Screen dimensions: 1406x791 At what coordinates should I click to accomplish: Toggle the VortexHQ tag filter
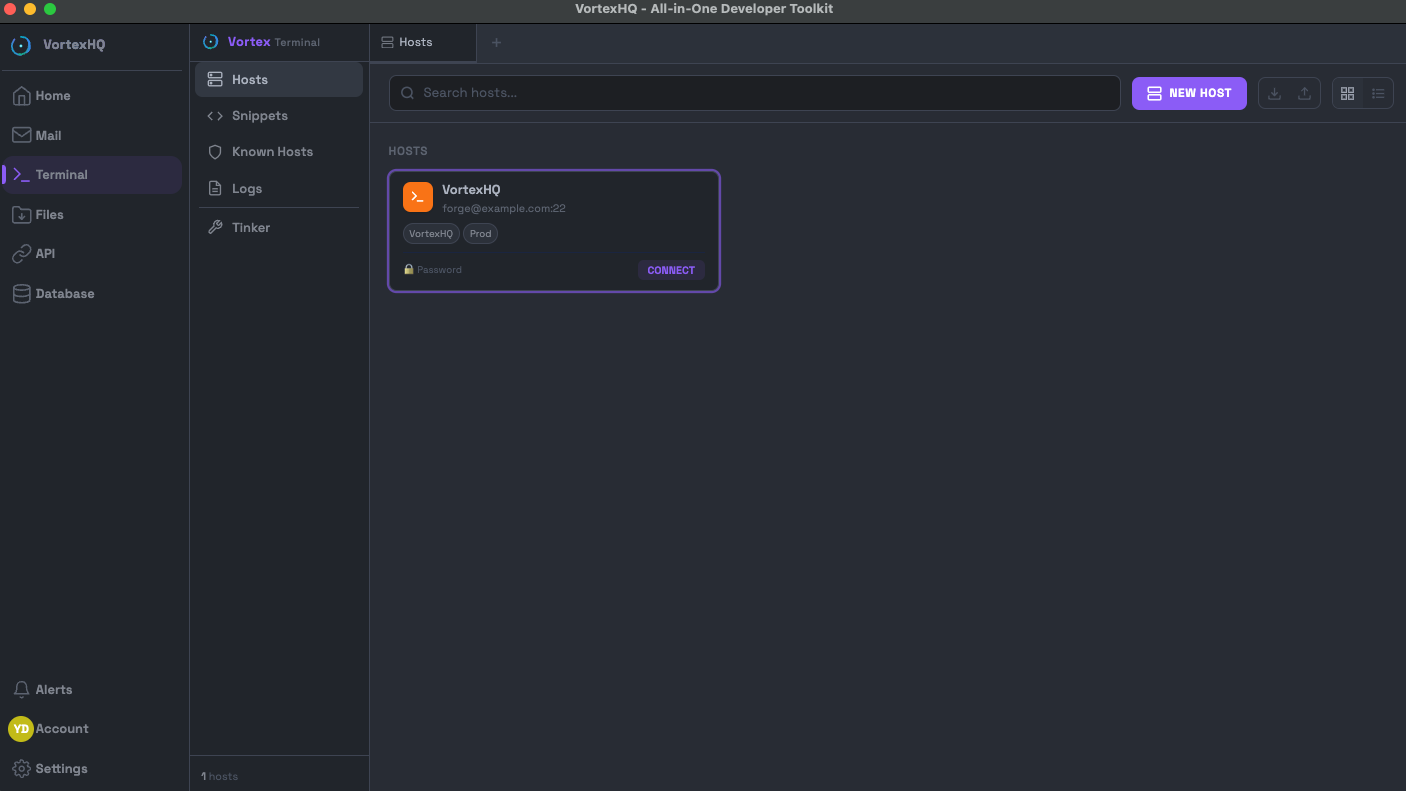(x=431, y=233)
